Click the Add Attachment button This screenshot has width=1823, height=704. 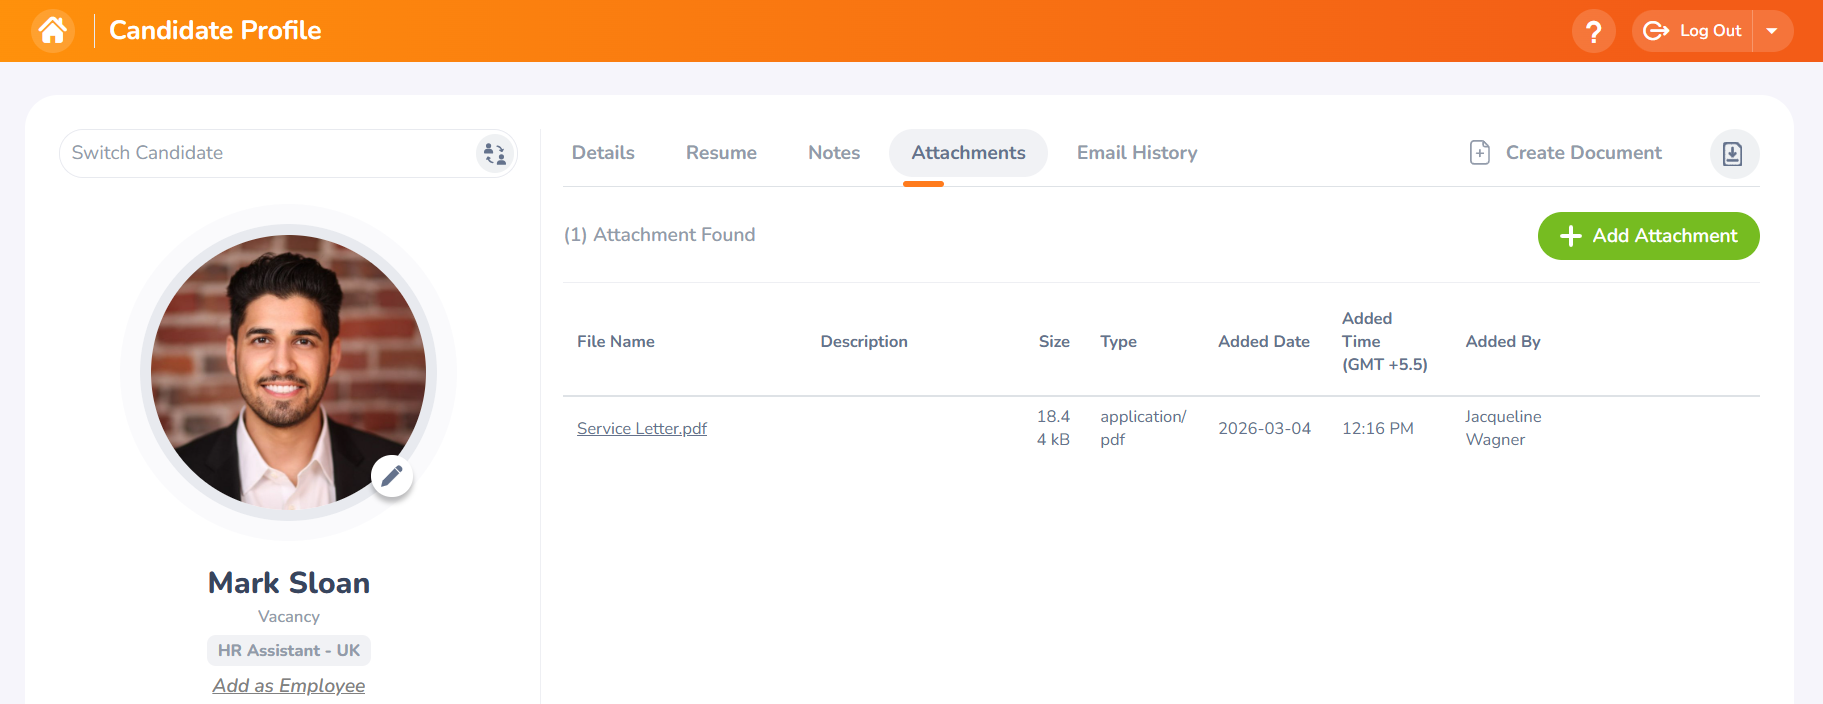tap(1648, 236)
